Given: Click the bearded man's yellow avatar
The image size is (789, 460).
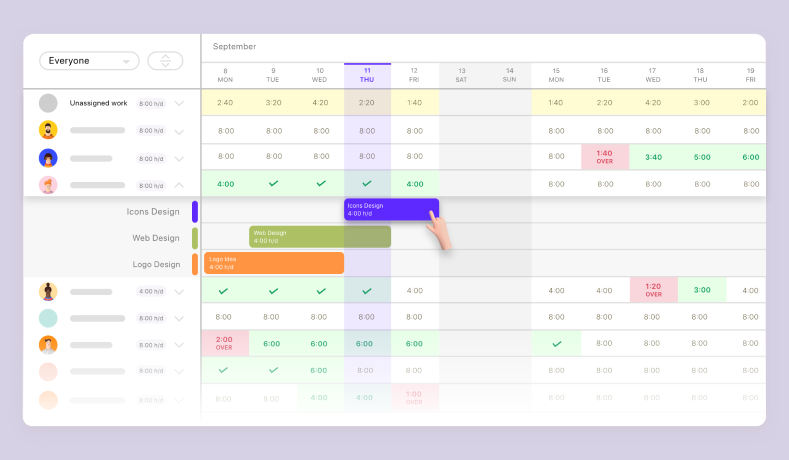Looking at the screenshot, I should [48, 130].
